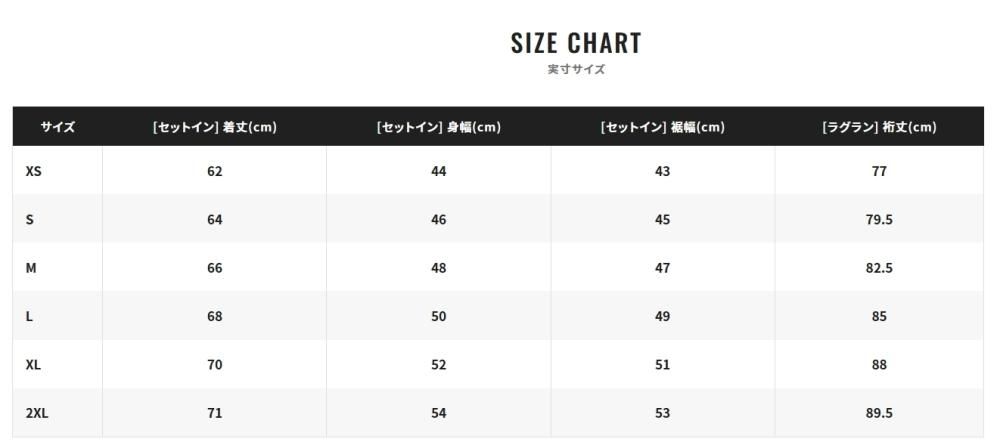Click the 79.5 sleeve length cell
Image resolution: width=1000 pixels, height=445 pixels.
[x=879, y=219]
